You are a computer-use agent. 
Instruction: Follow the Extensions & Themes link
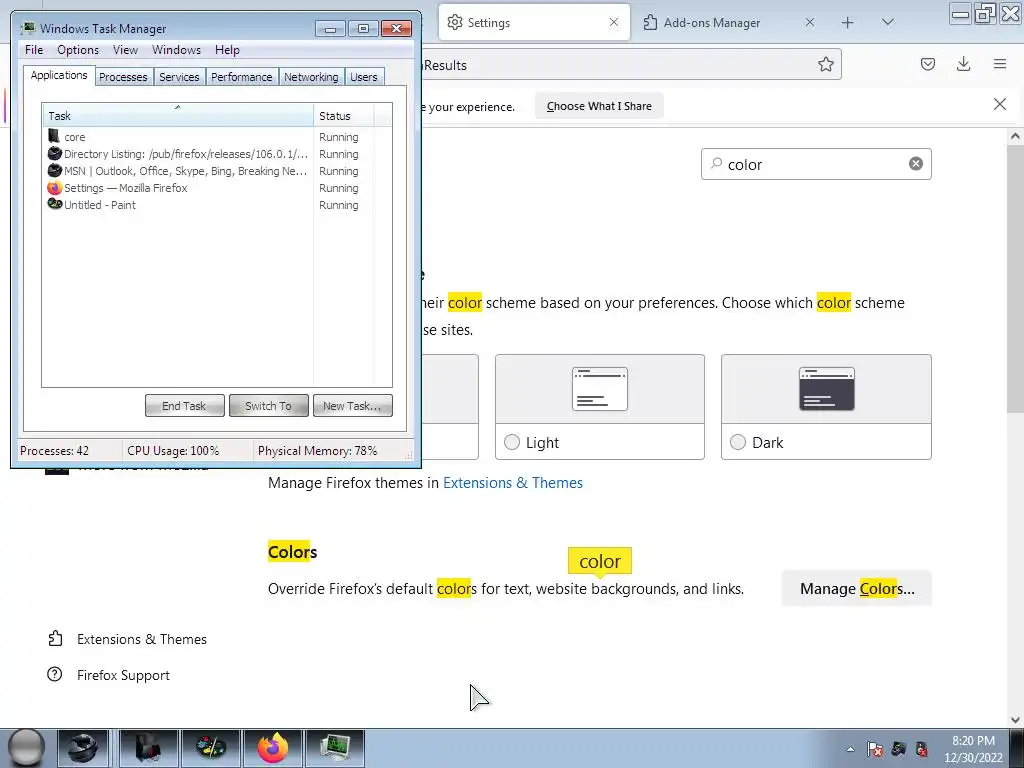pyautogui.click(x=513, y=483)
